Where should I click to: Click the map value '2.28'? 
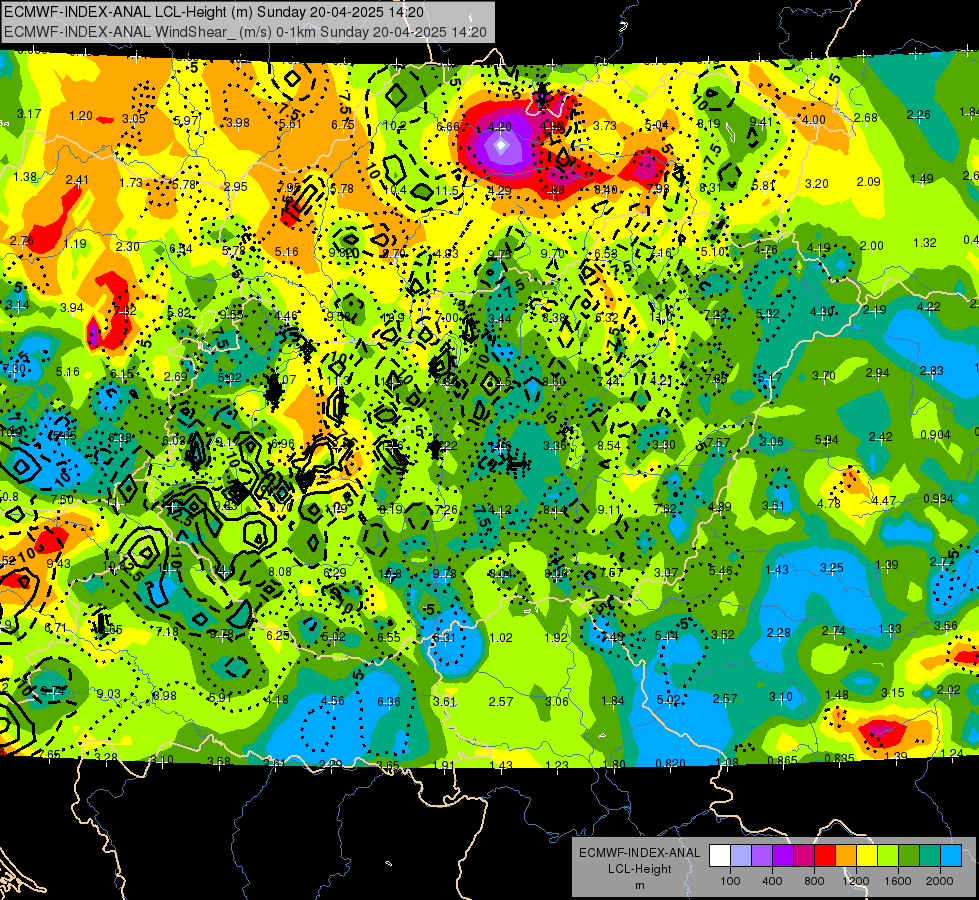pos(779,633)
